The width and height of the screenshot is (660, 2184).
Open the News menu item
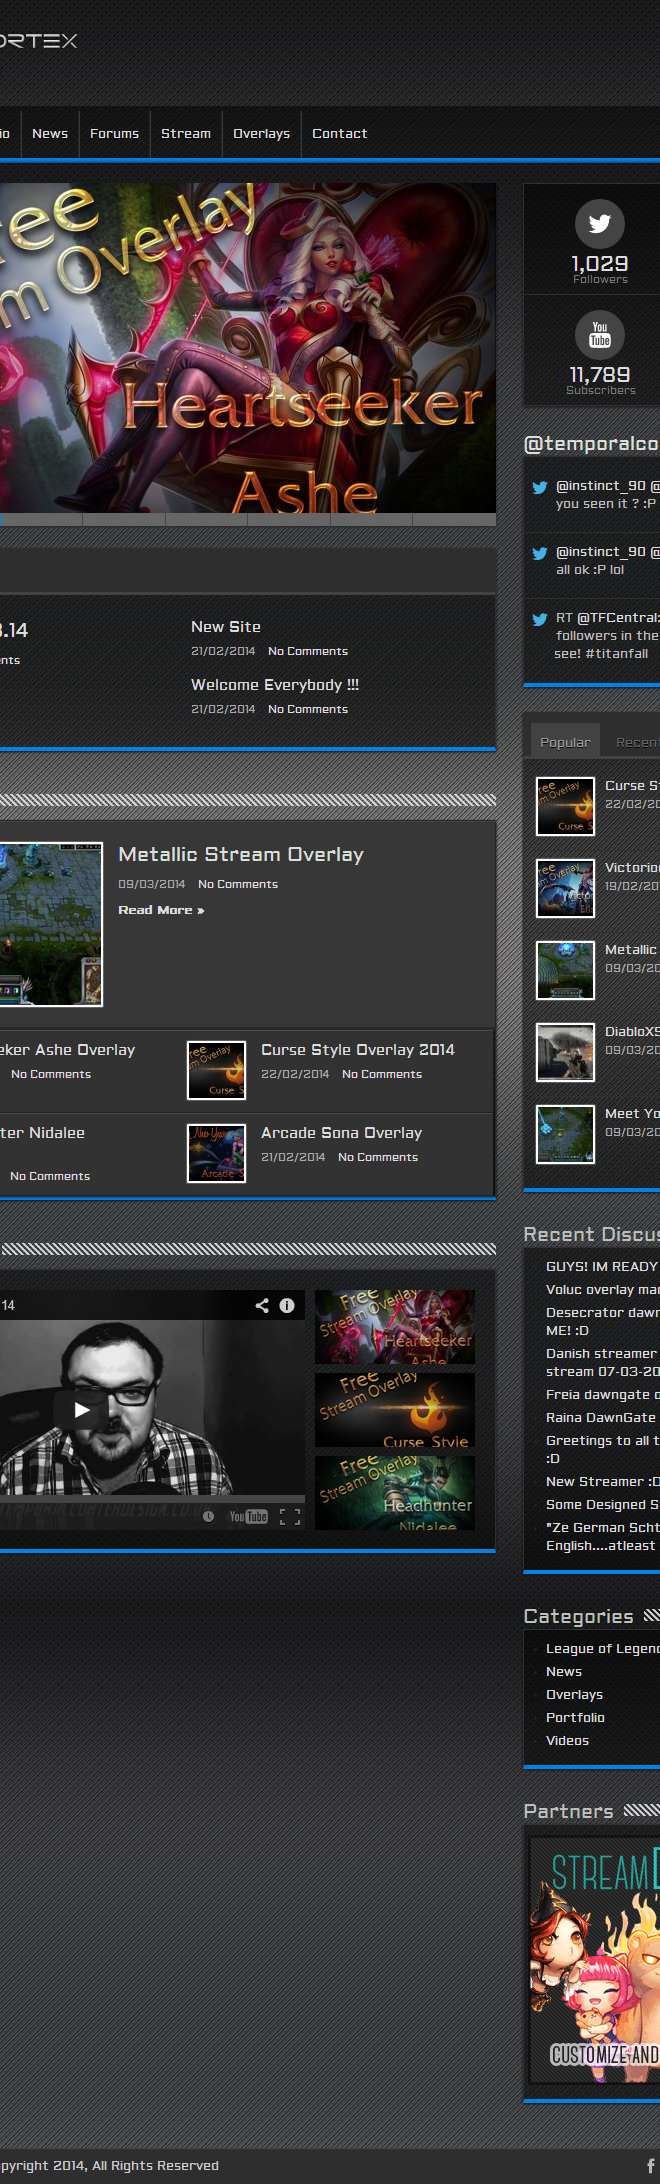50,134
